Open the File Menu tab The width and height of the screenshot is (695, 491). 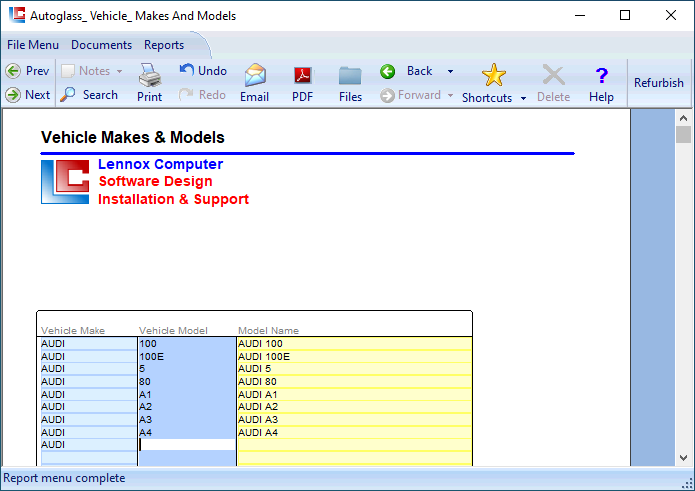pos(33,45)
